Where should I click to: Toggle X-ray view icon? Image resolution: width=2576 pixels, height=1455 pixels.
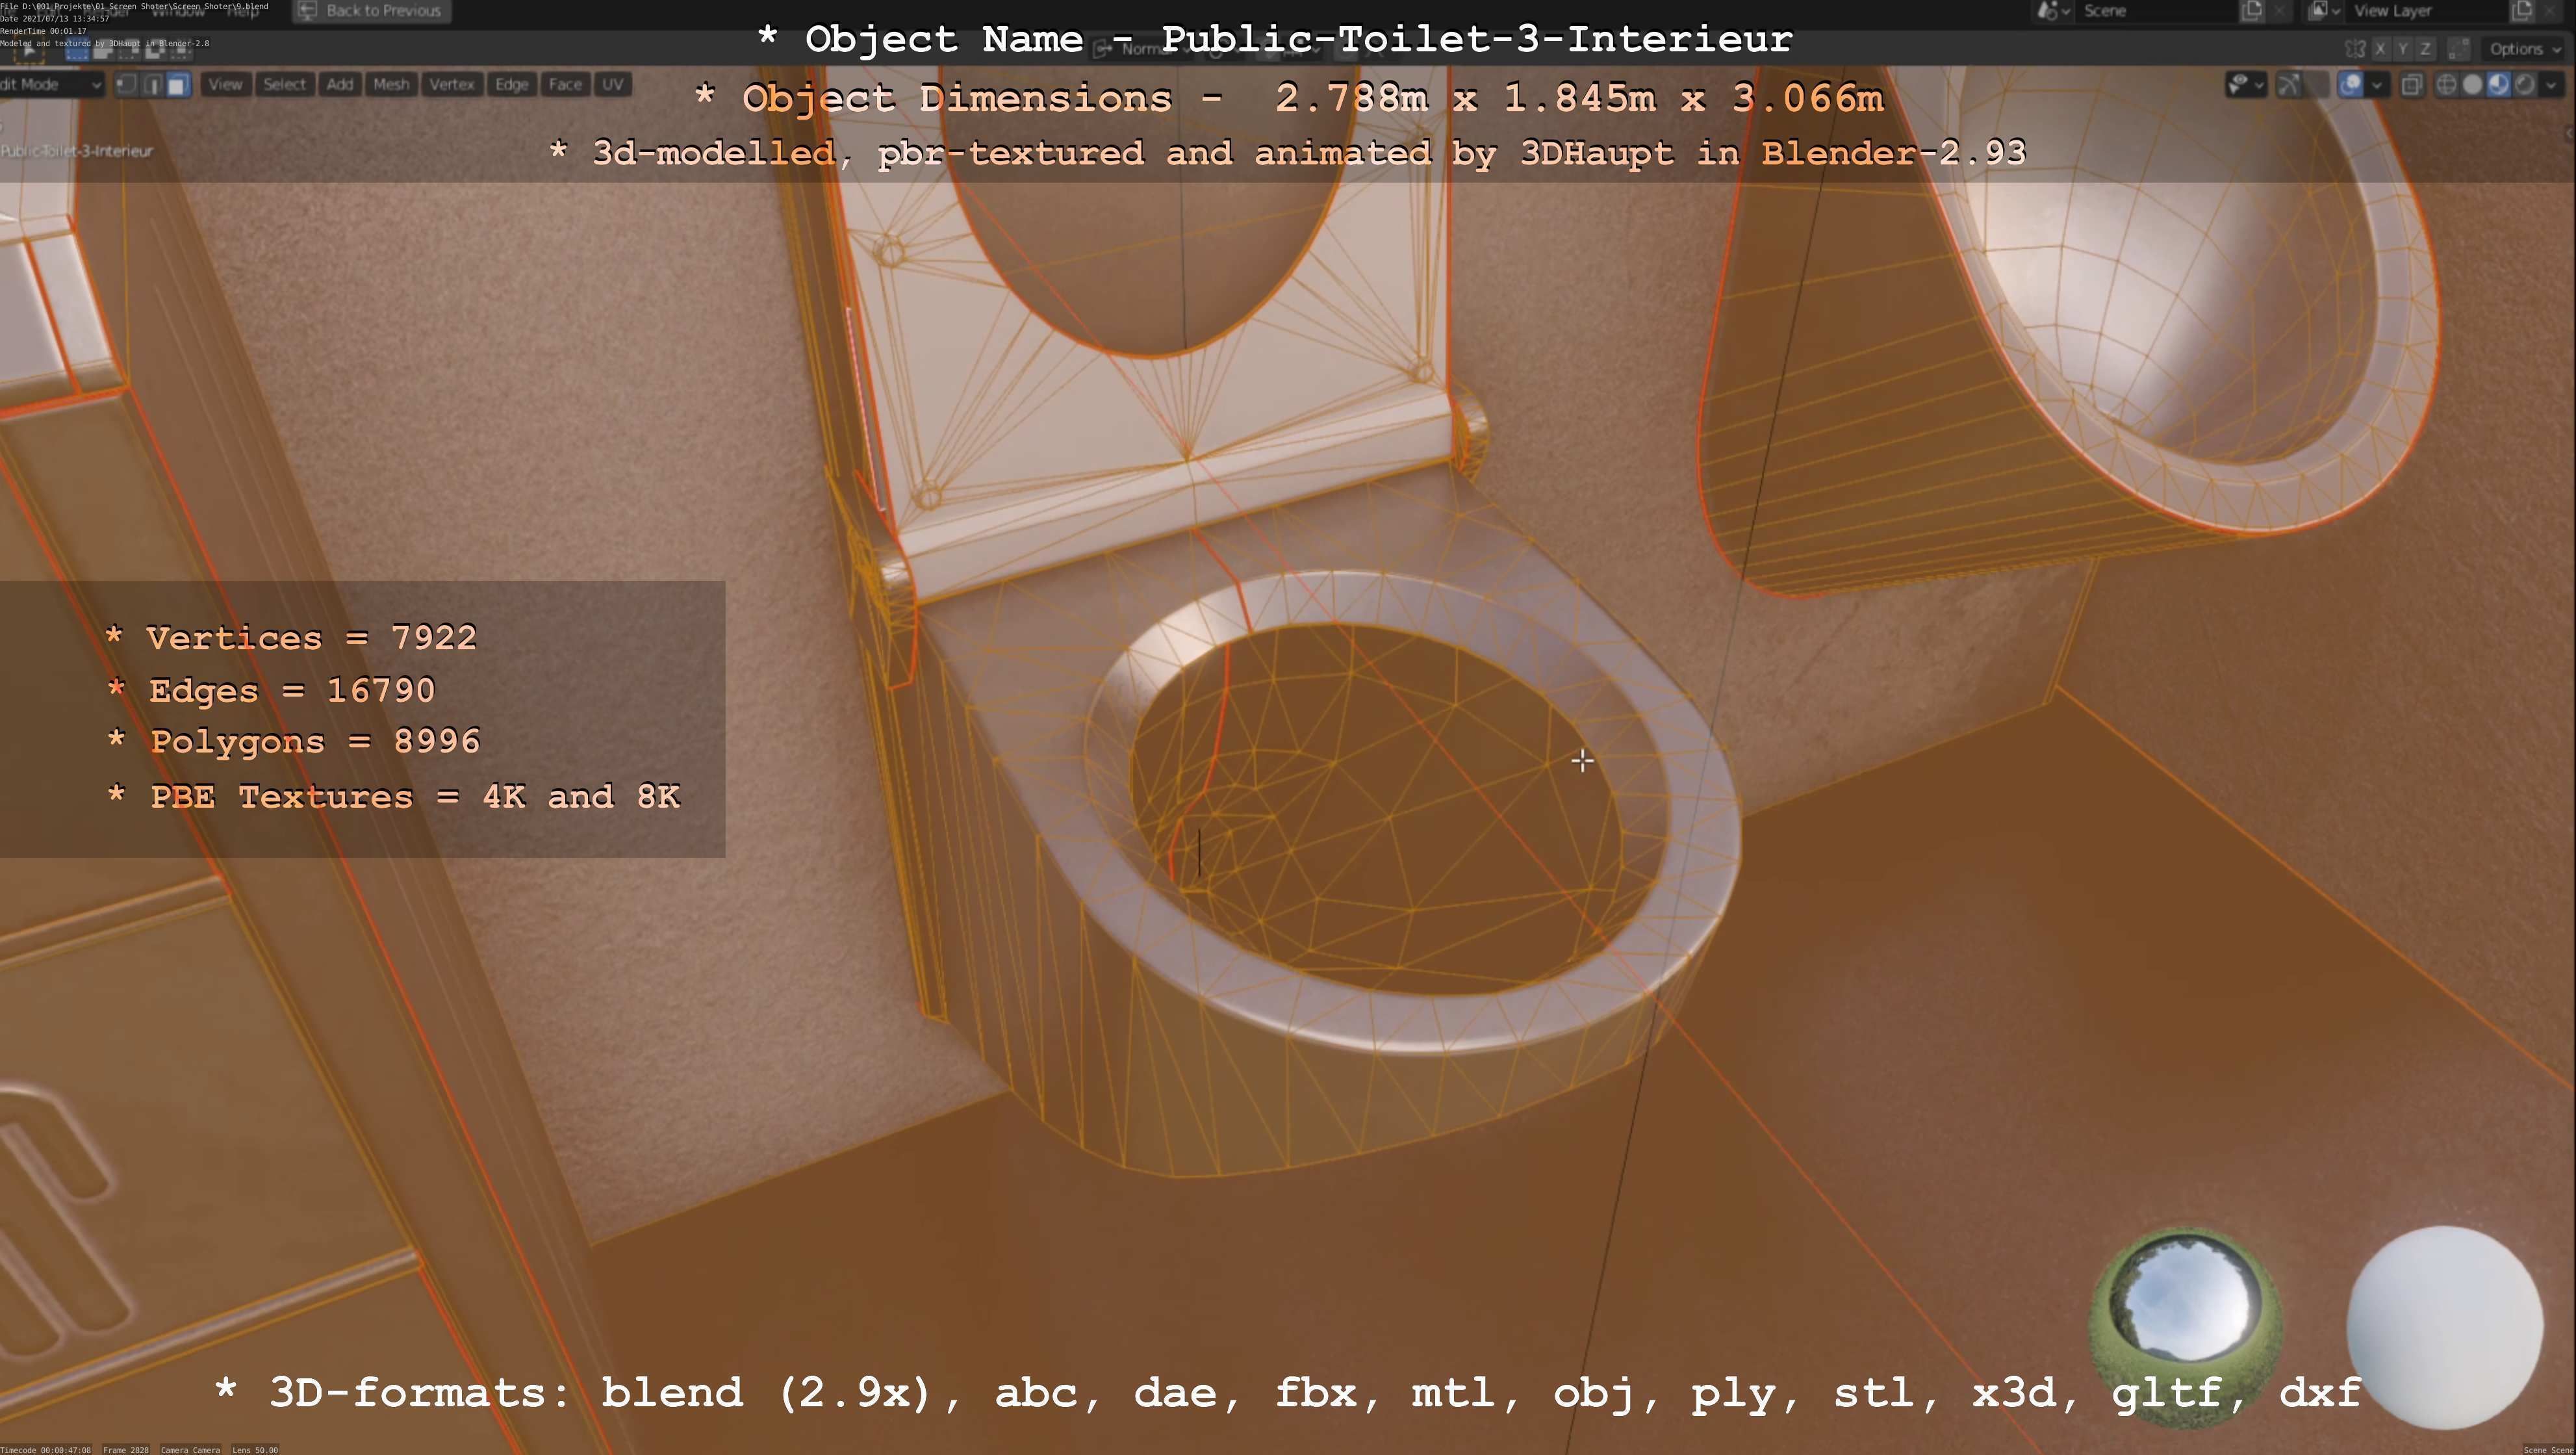[x=2412, y=85]
